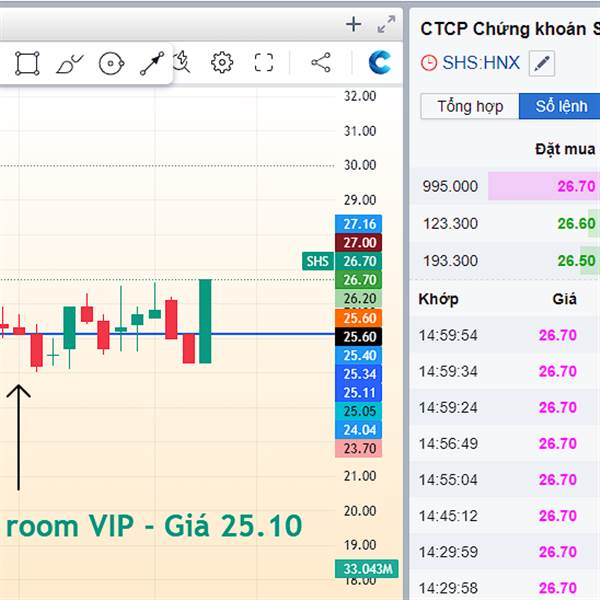
Task: Click the 27.00 dark red price label
Action: click(x=359, y=243)
